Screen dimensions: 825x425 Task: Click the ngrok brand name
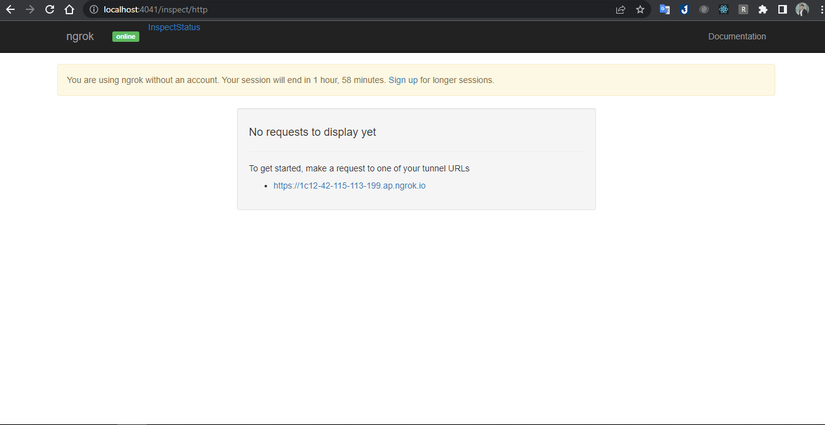point(80,36)
